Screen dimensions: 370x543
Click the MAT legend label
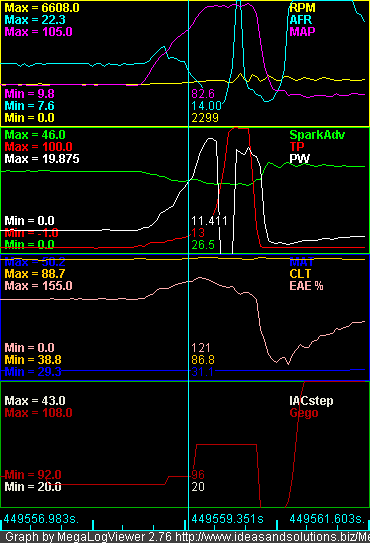click(301, 262)
